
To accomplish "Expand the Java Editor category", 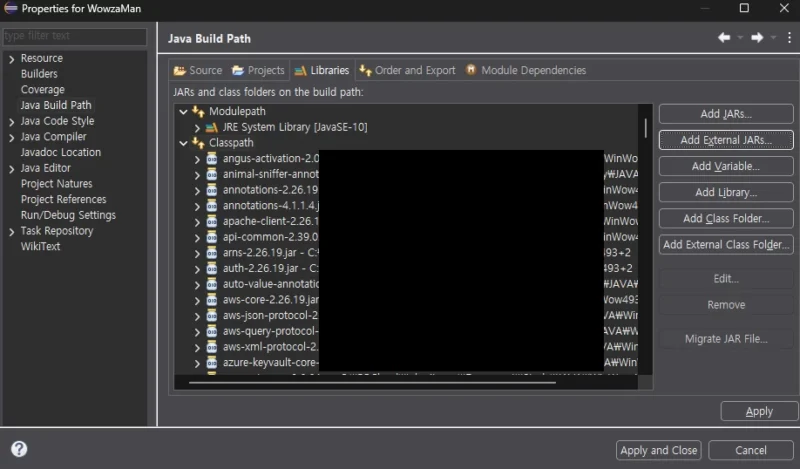I will 11,169.
